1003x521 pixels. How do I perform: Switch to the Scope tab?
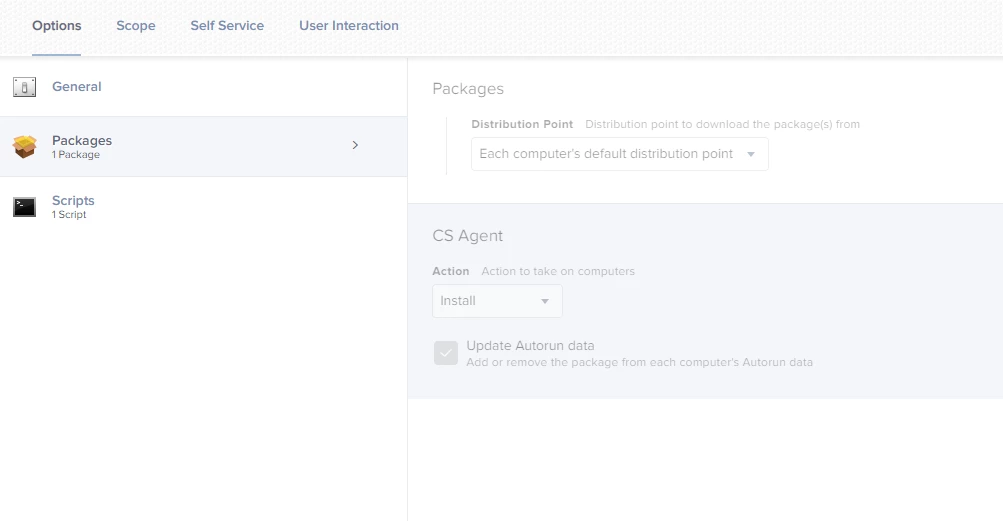coord(136,26)
